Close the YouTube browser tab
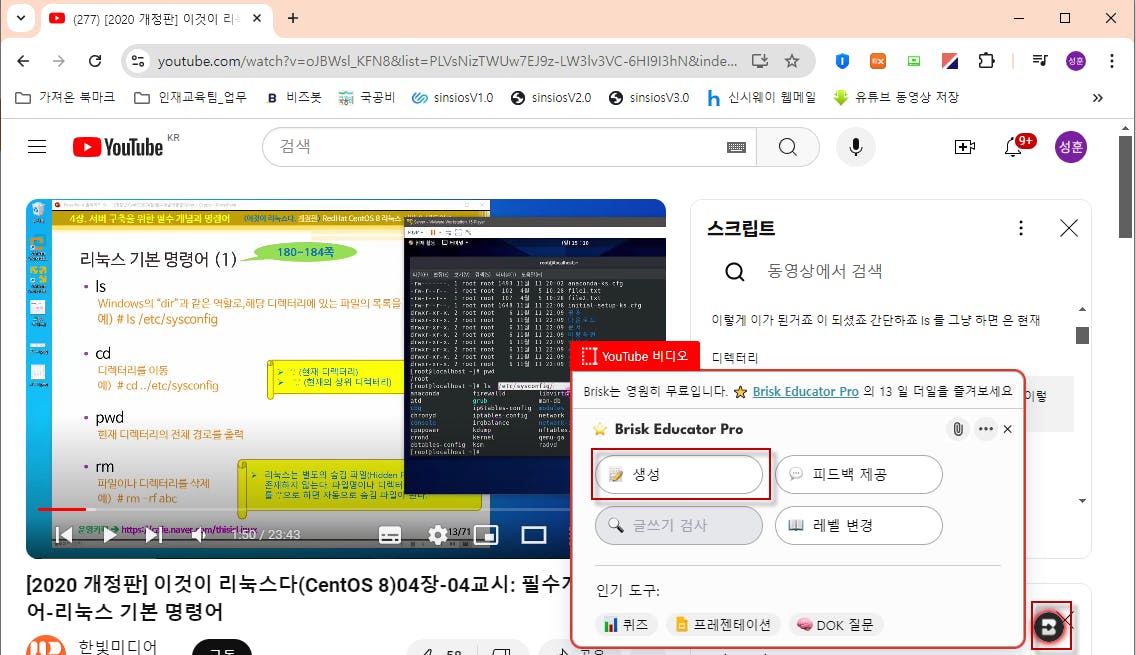Viewport: 1136px width, 655px height. click(256, 18)
